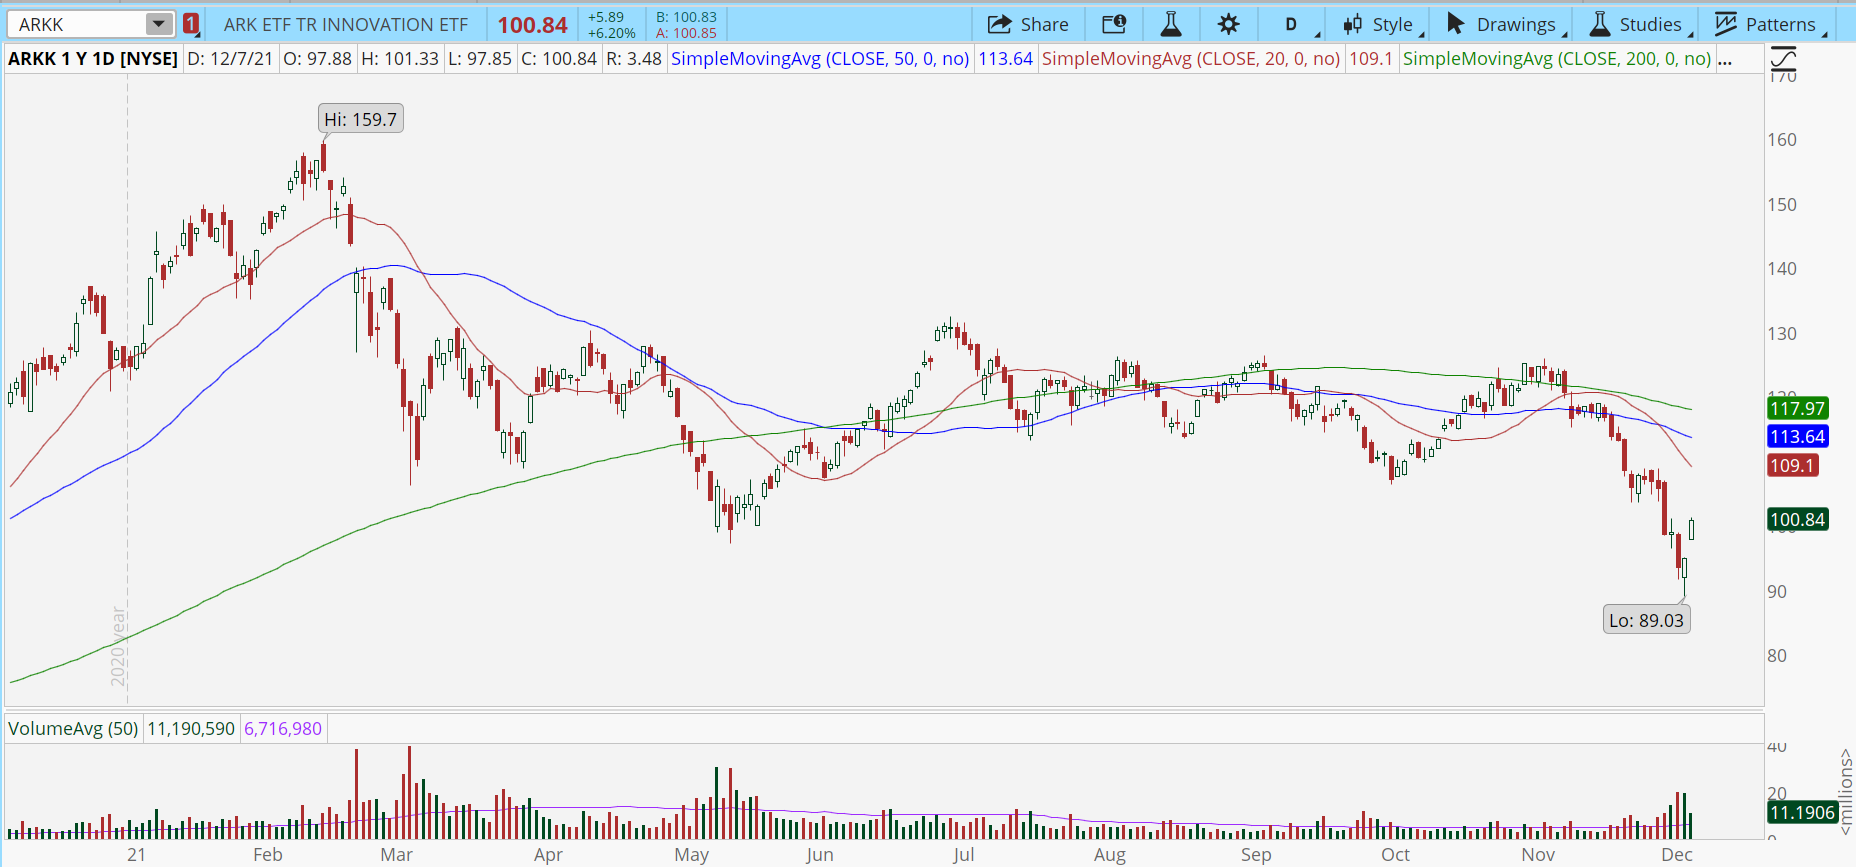Click the Share button
This screenshot has height=867, width=1856.
tap(1028, 24)
